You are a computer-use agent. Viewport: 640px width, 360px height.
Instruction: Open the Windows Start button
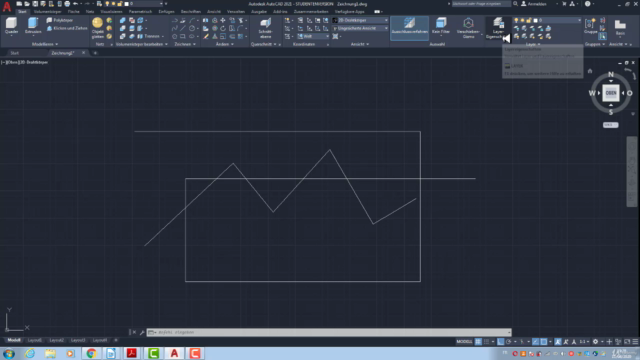pos(9,353)
